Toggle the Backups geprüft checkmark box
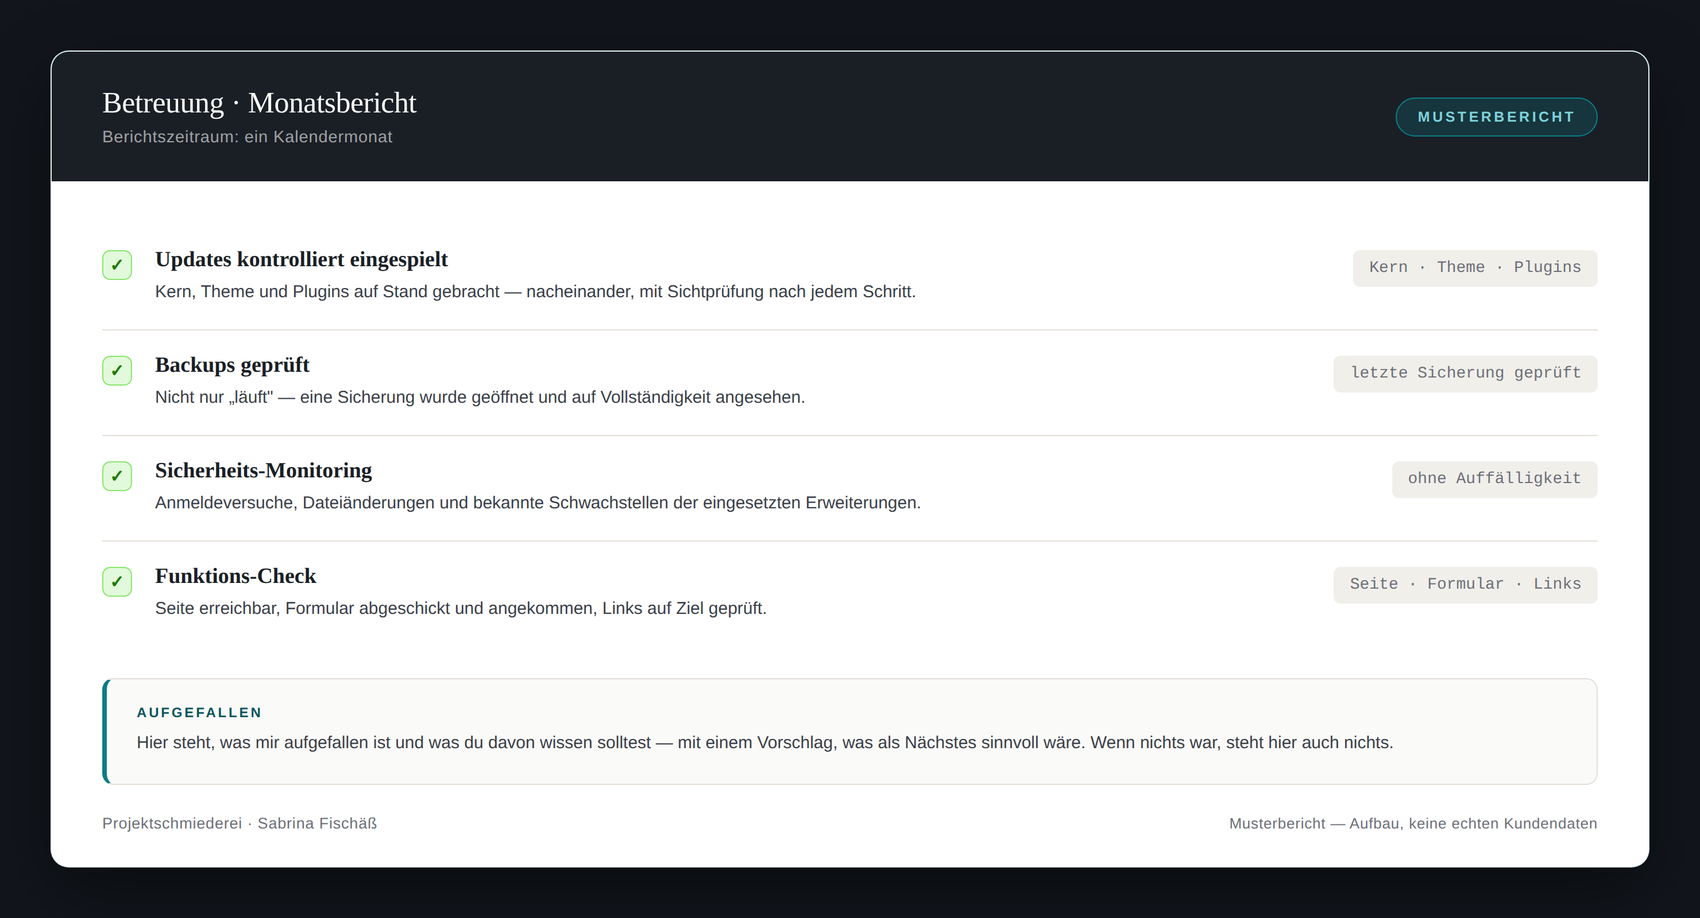 tap(117, 371)
